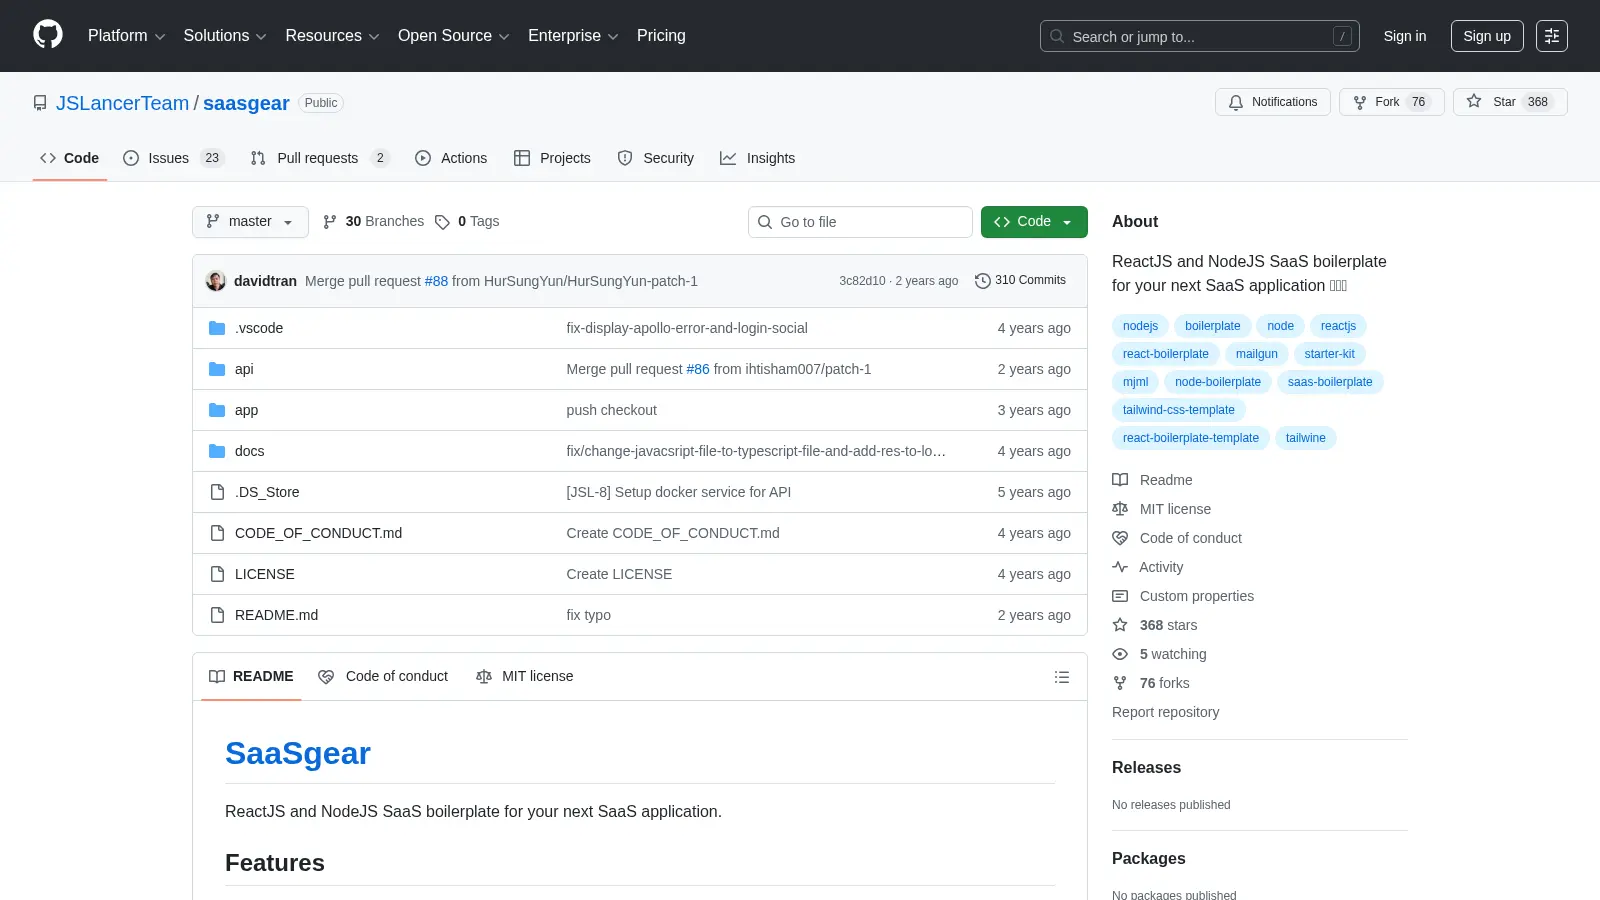Star the repository
1600x900 pixels.
pyautogui.click(x=1510, y=102)
